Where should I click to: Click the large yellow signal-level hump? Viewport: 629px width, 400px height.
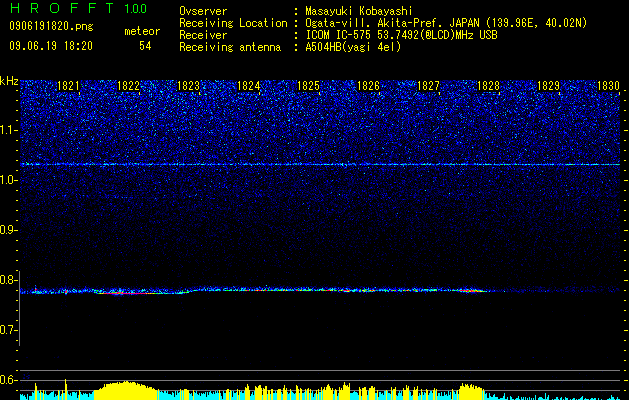pyautogui.click(x=126, y=390)
